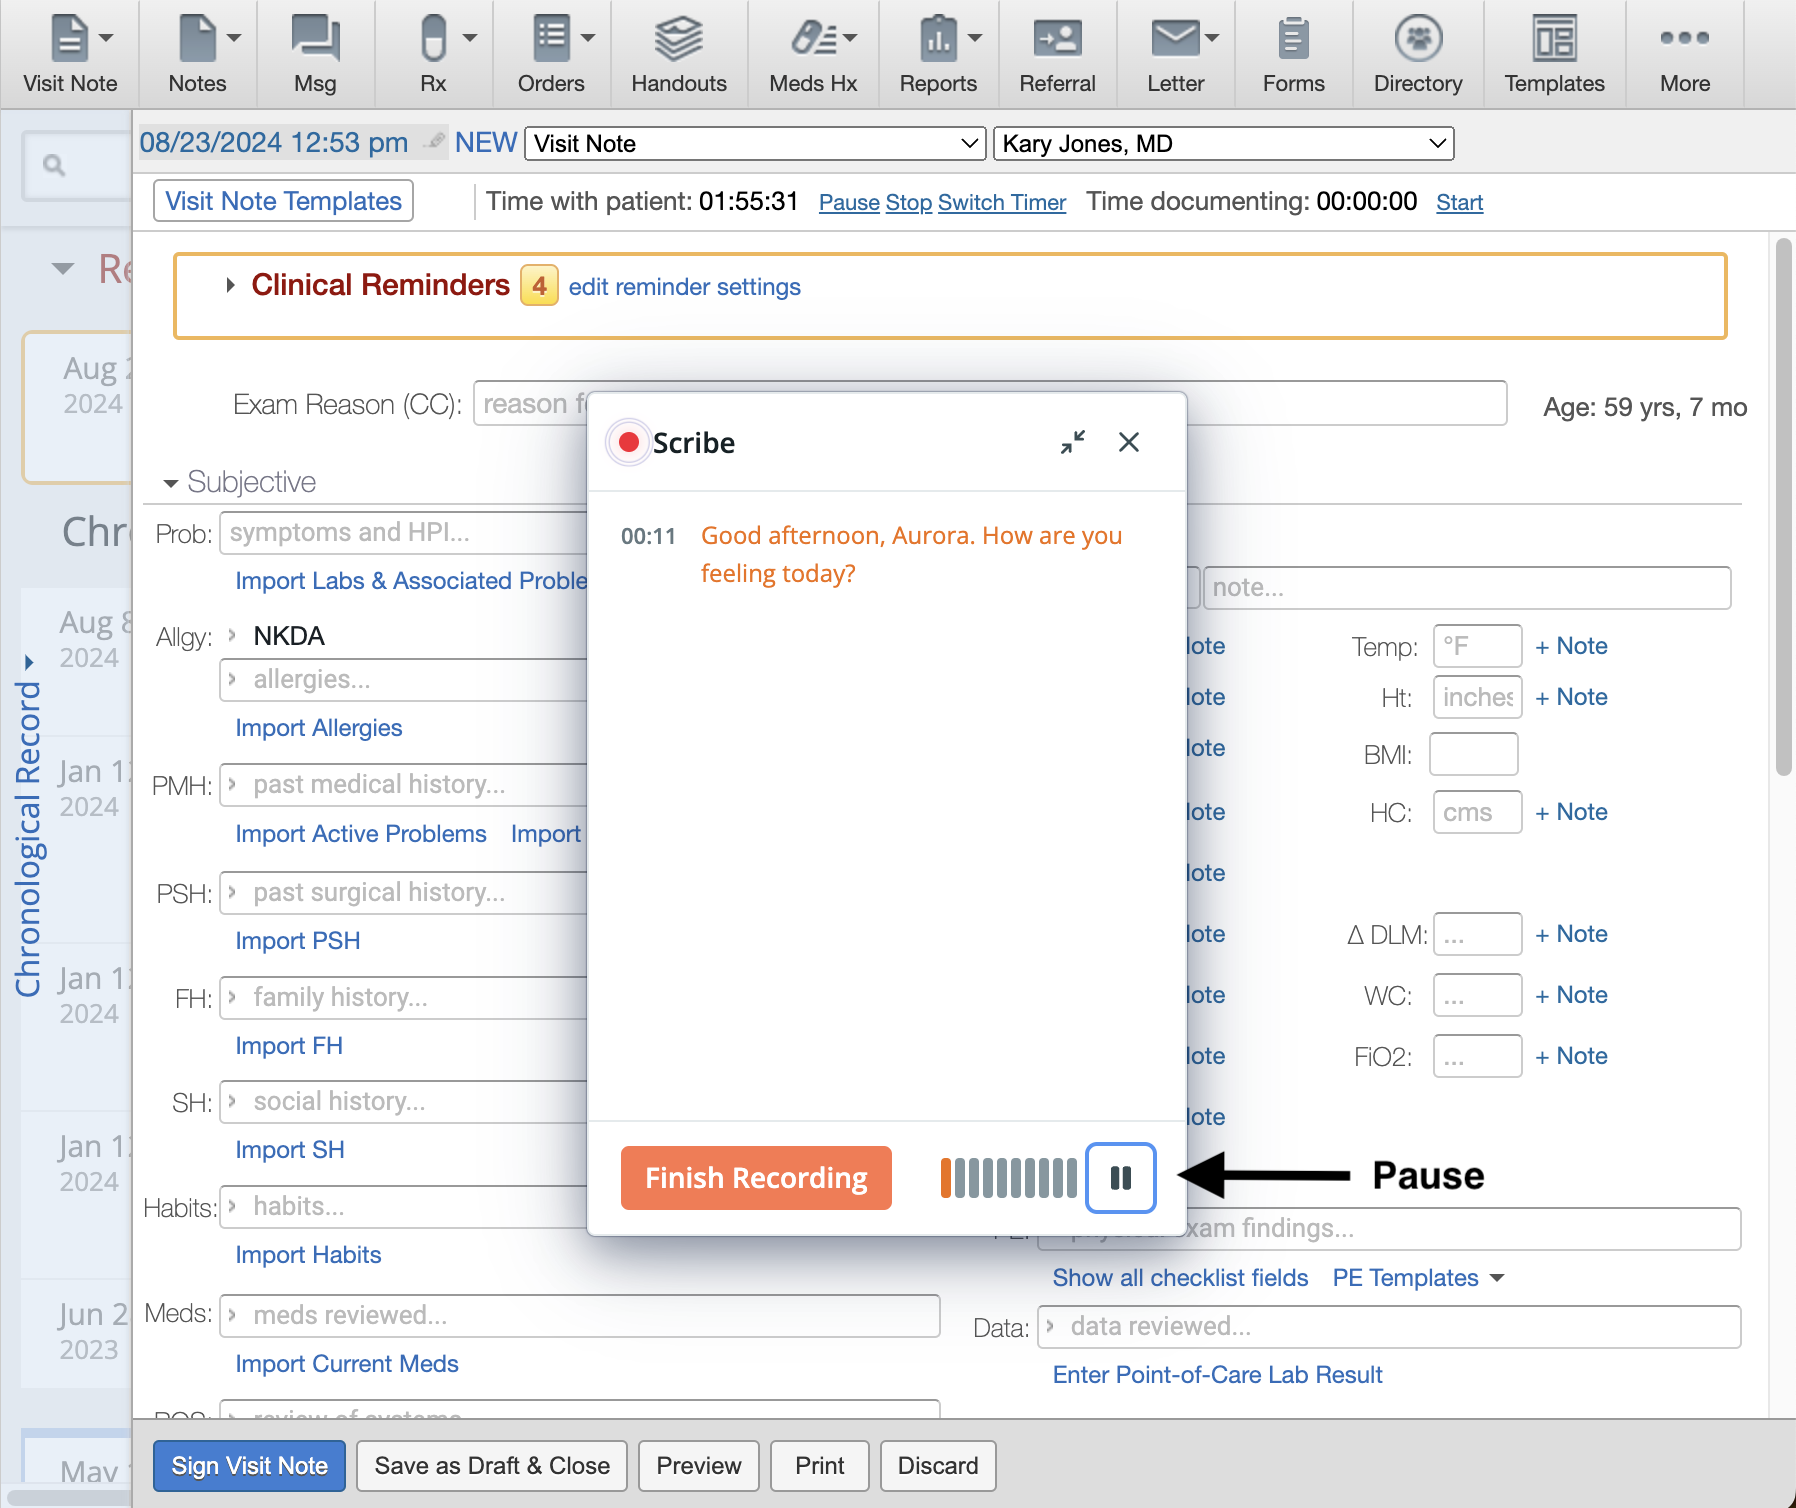The height and width of the screenshot is (1508, 1796).
Task: Open the More menu
Action: [1684, 50]
